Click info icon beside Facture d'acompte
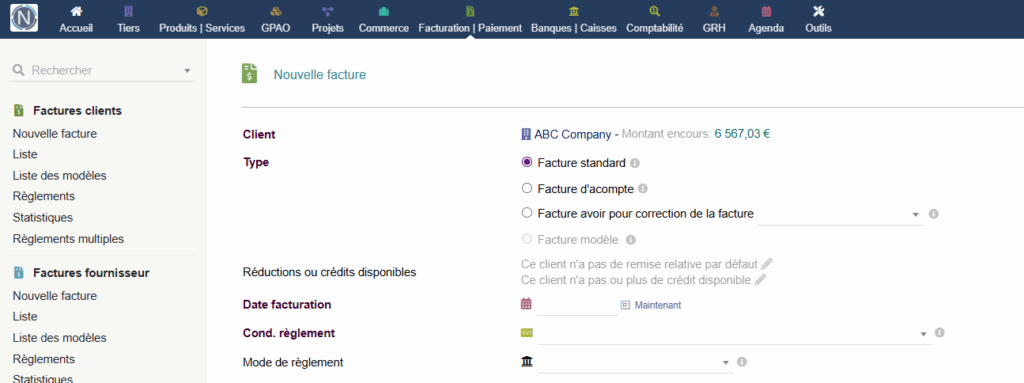 643,189
